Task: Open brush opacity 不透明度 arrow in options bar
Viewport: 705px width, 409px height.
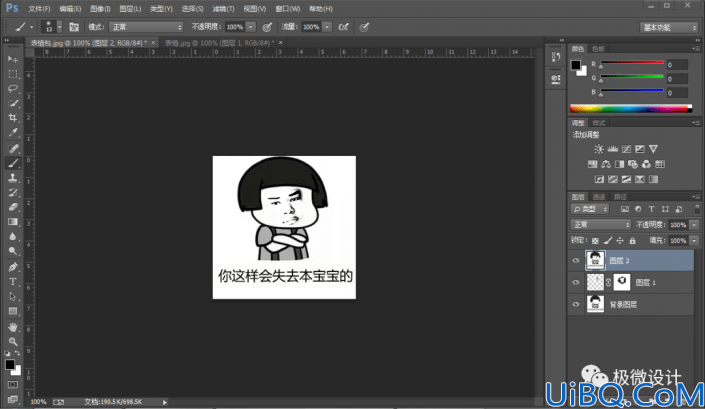Action: [x=251, y=27]
